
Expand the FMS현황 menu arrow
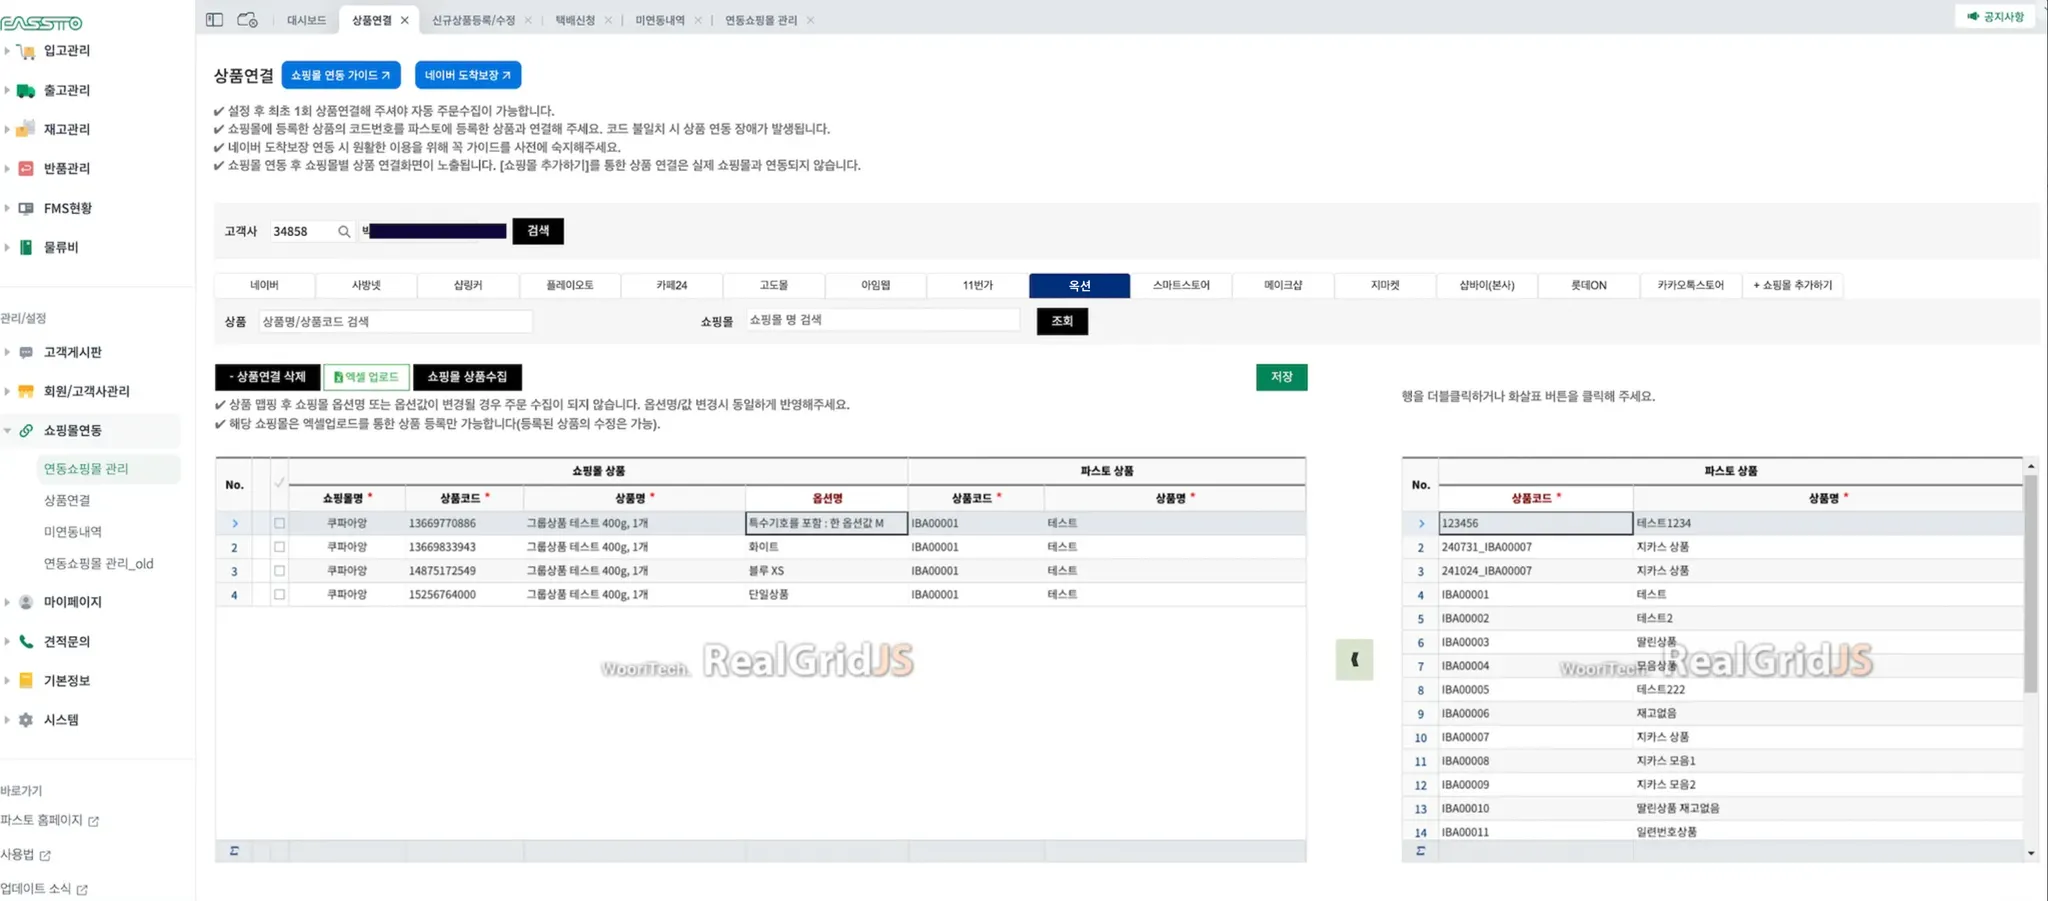coord(7,208)
